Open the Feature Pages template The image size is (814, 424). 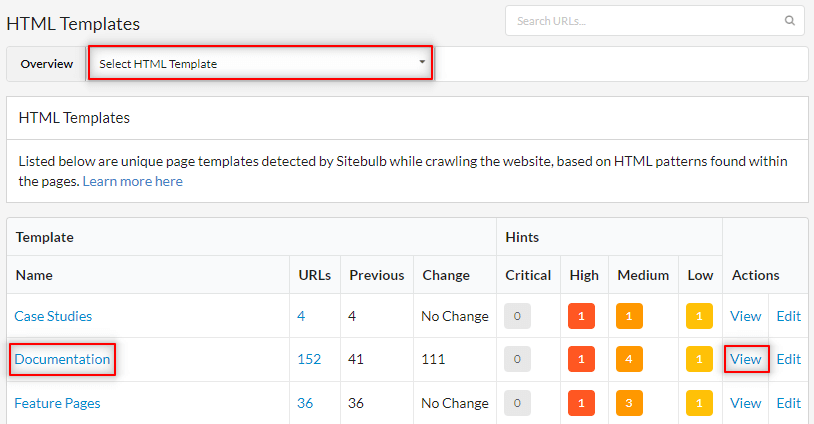[x=57, y=403]
